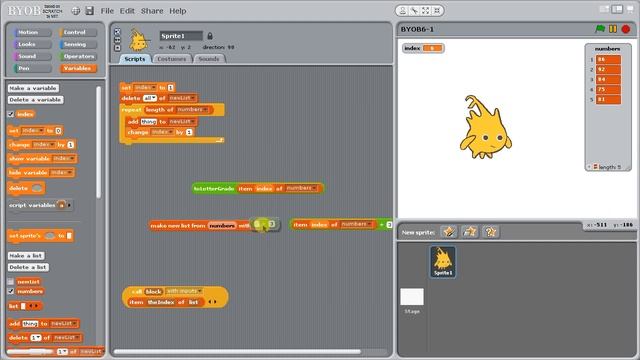This screenshot has width=640, height=360.
Task: Open the 'all' dropdown in script delete block
Action: 150,98
